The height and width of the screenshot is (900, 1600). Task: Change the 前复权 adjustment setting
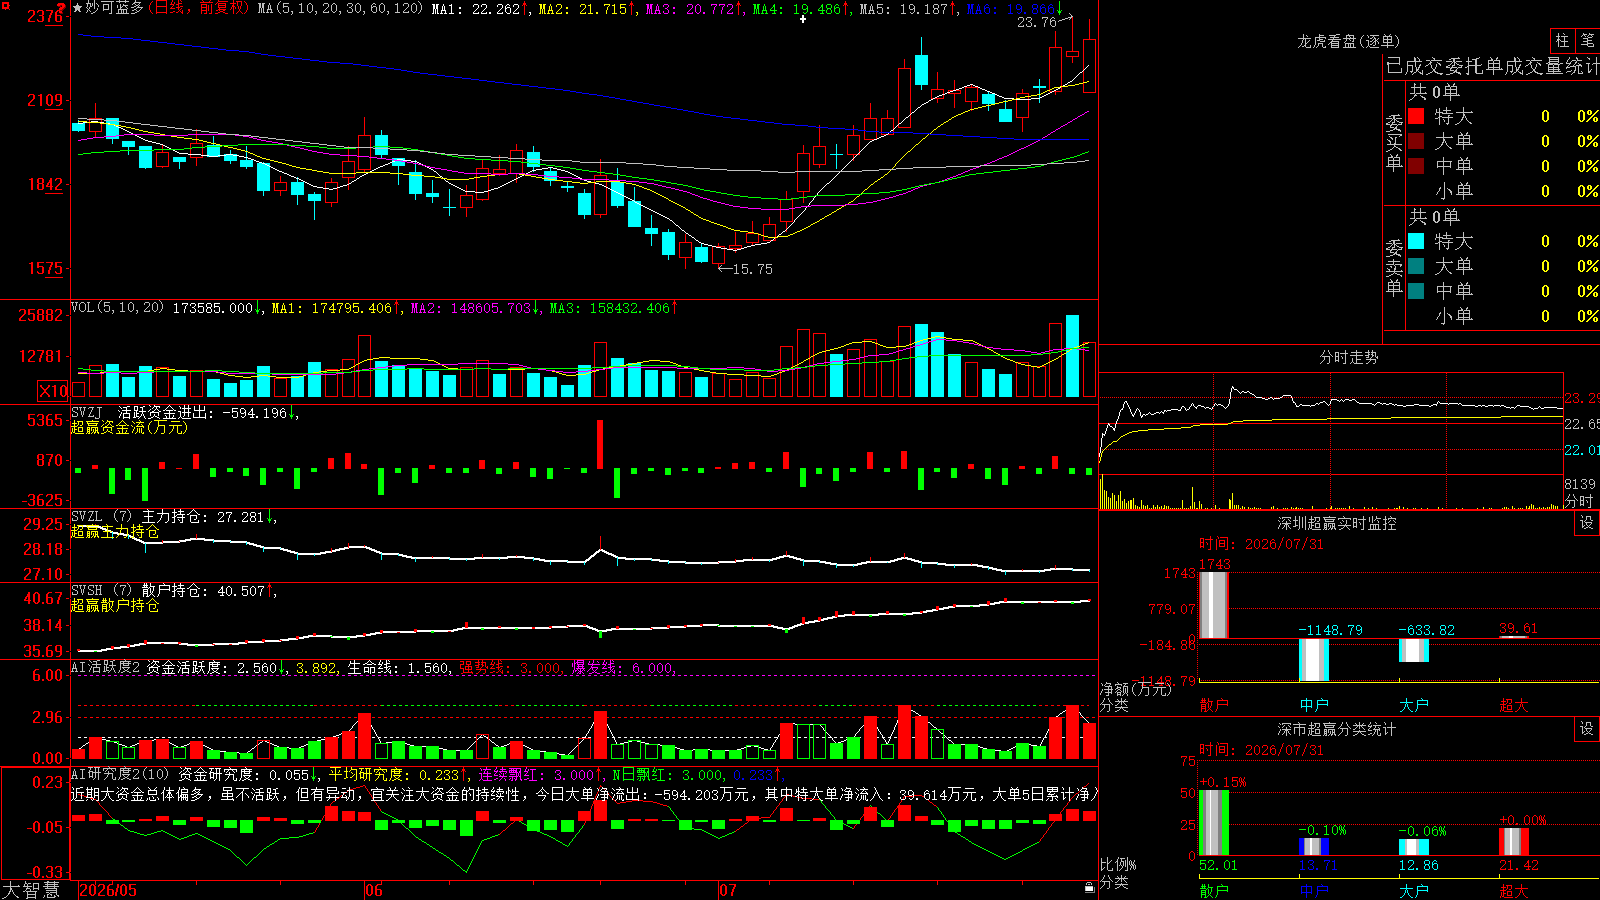(220, 8)
